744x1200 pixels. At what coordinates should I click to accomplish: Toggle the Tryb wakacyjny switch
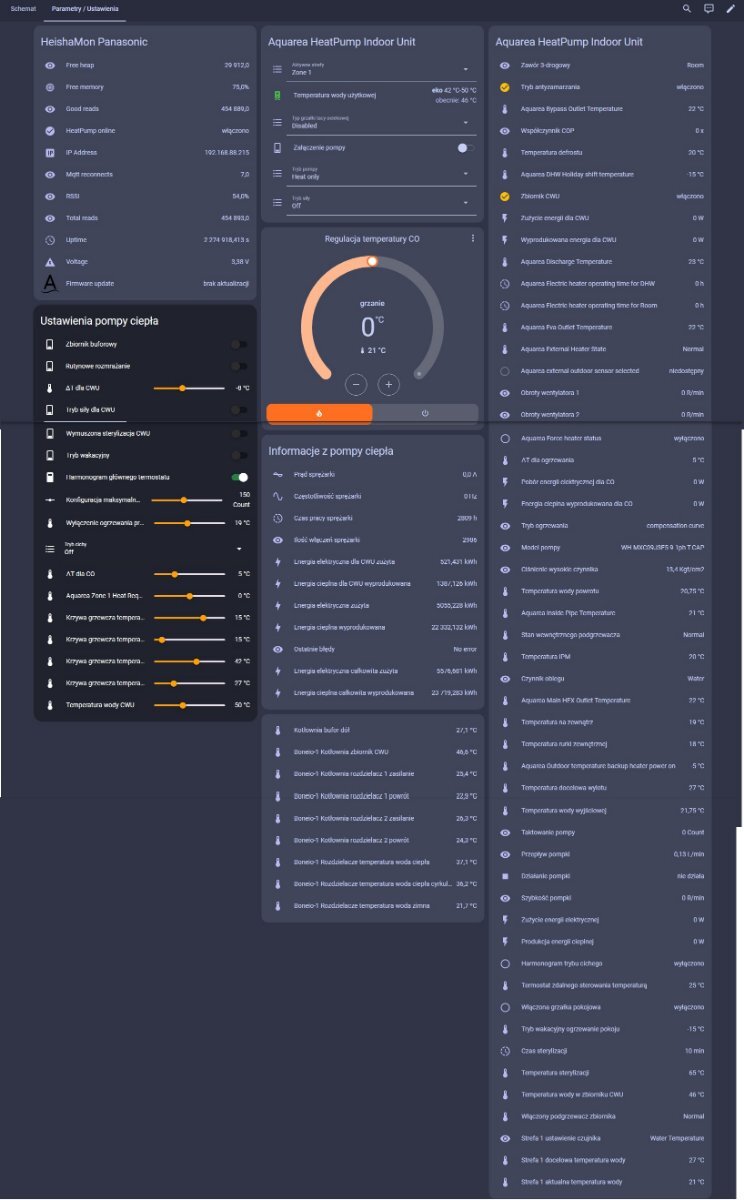238,456
